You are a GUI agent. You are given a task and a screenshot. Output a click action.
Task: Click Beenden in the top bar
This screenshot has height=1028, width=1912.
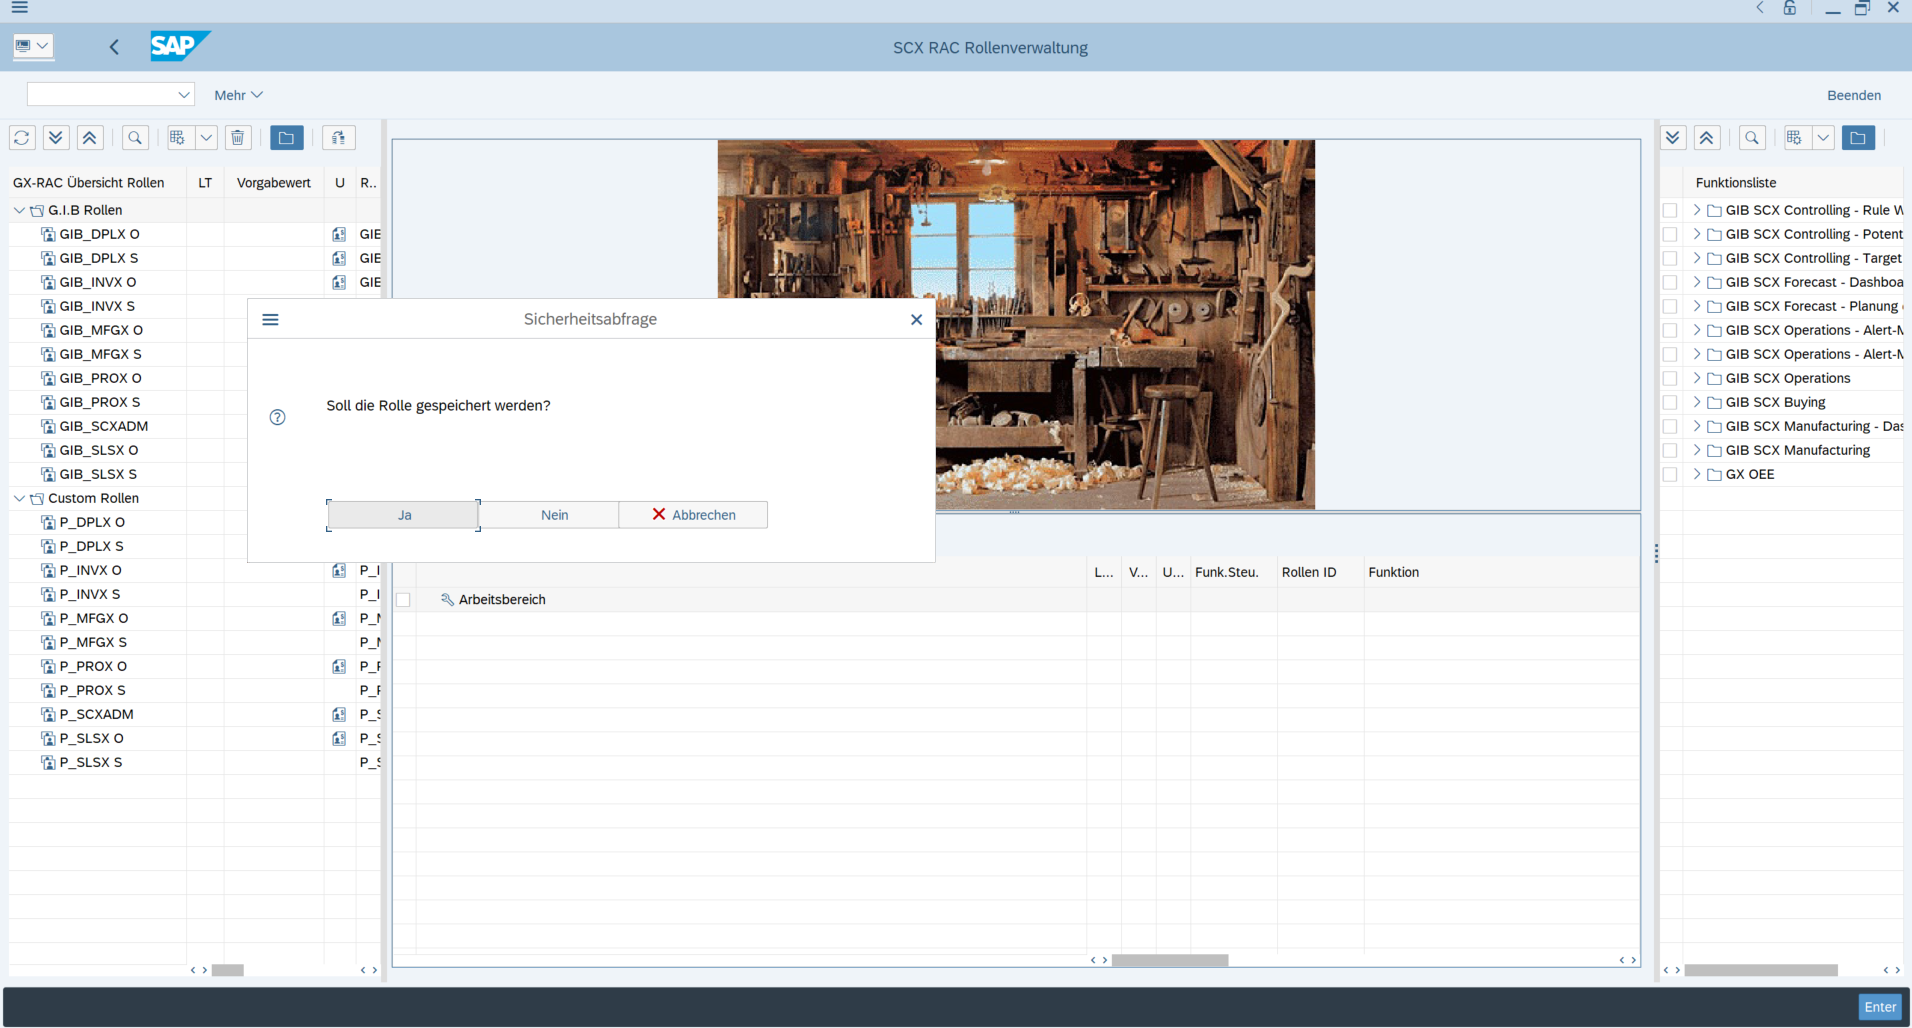1853,95
